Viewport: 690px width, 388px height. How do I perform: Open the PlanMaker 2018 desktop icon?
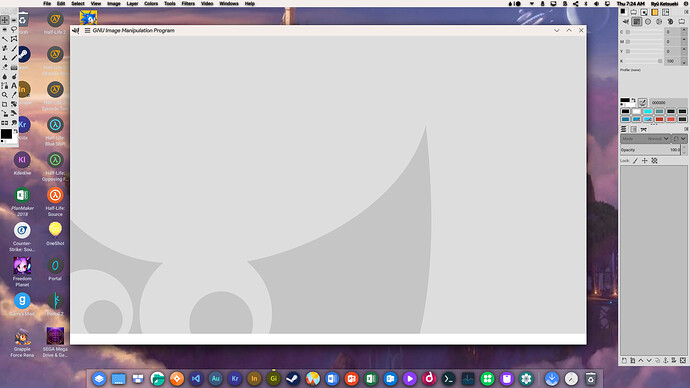click(x=22, y=201)
